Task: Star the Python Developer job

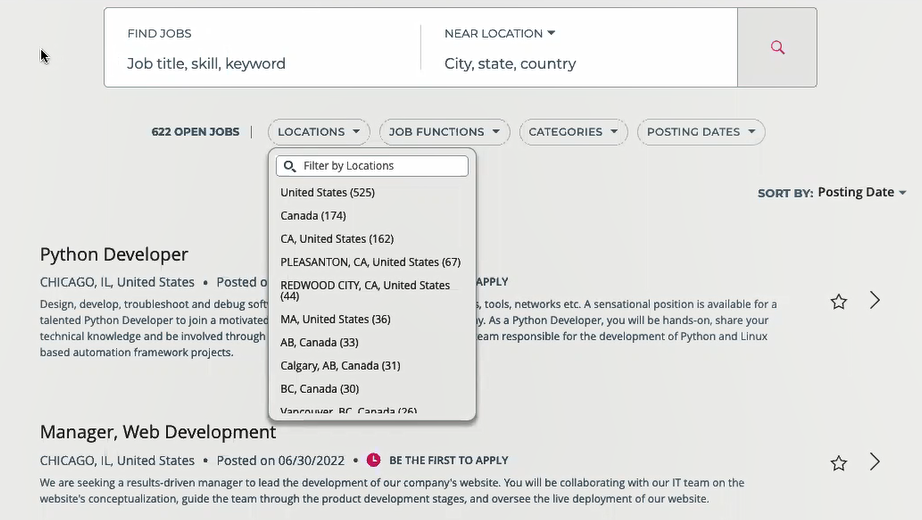Action: tap(839, 301)
